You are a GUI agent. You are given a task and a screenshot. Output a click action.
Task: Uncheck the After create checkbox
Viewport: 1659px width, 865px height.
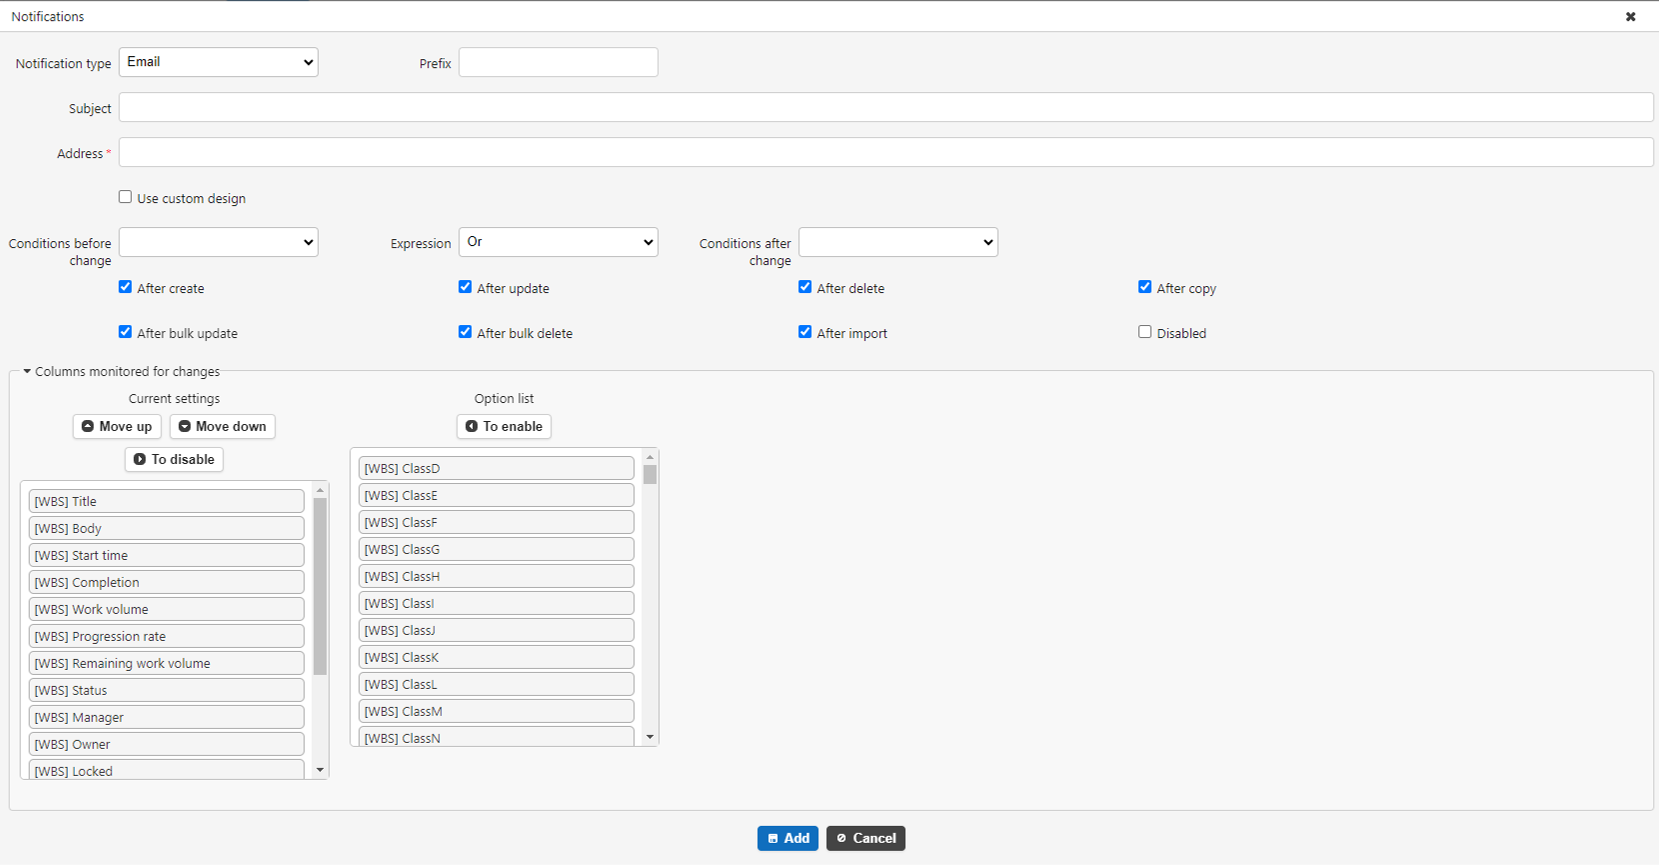[125, 287]
